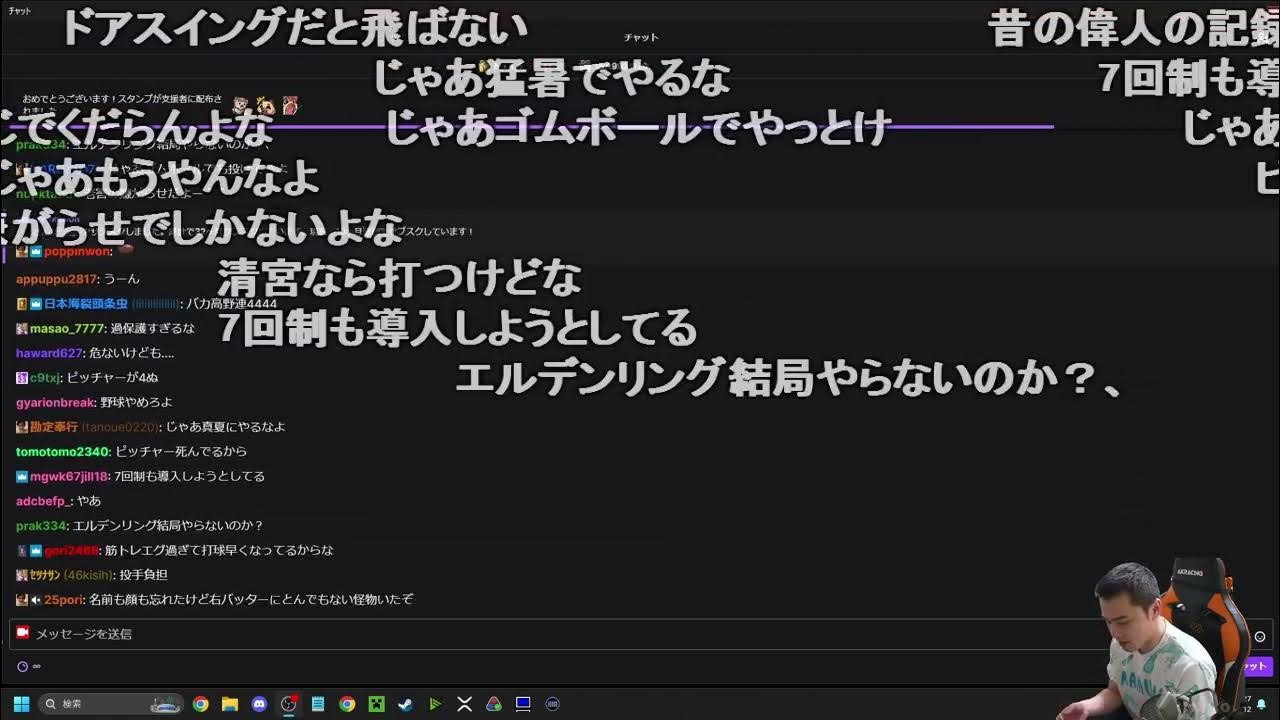
Task: Switch to OBS Studio in taskbar
Action: click(289, 704)
